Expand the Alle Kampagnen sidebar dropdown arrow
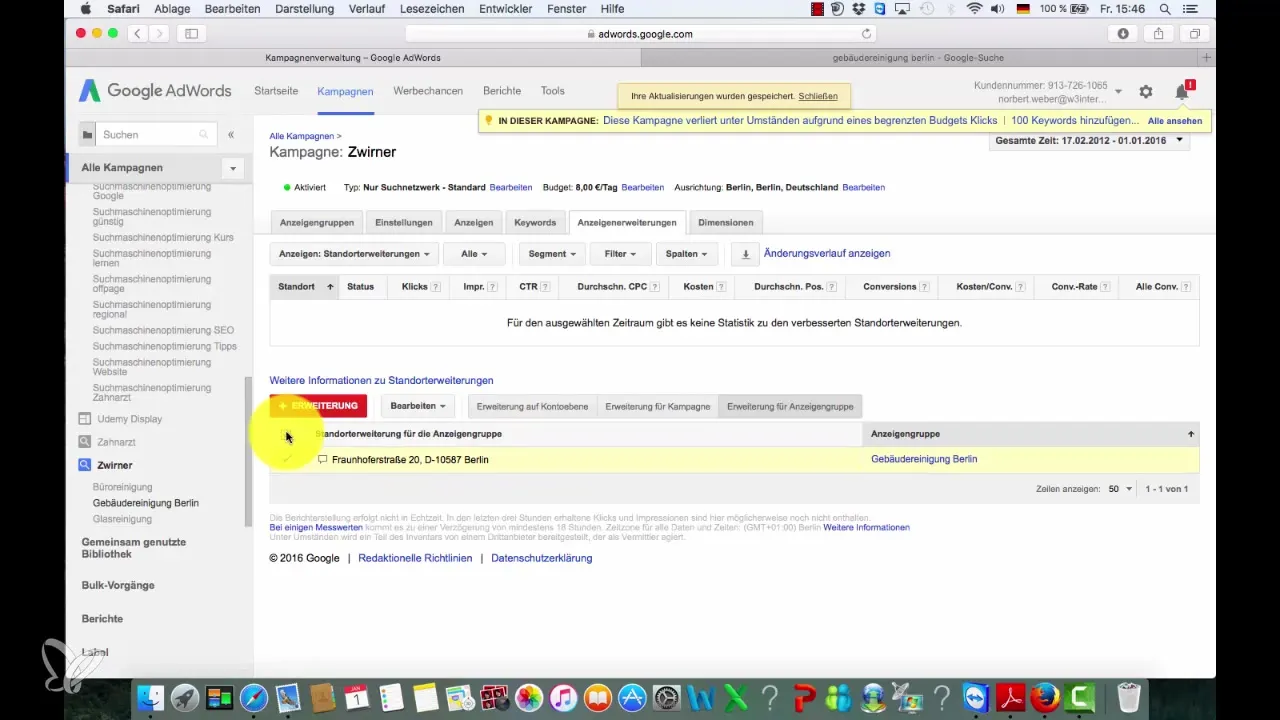Viewport: 1280px width, 720px height. click(x=233, y=168)
